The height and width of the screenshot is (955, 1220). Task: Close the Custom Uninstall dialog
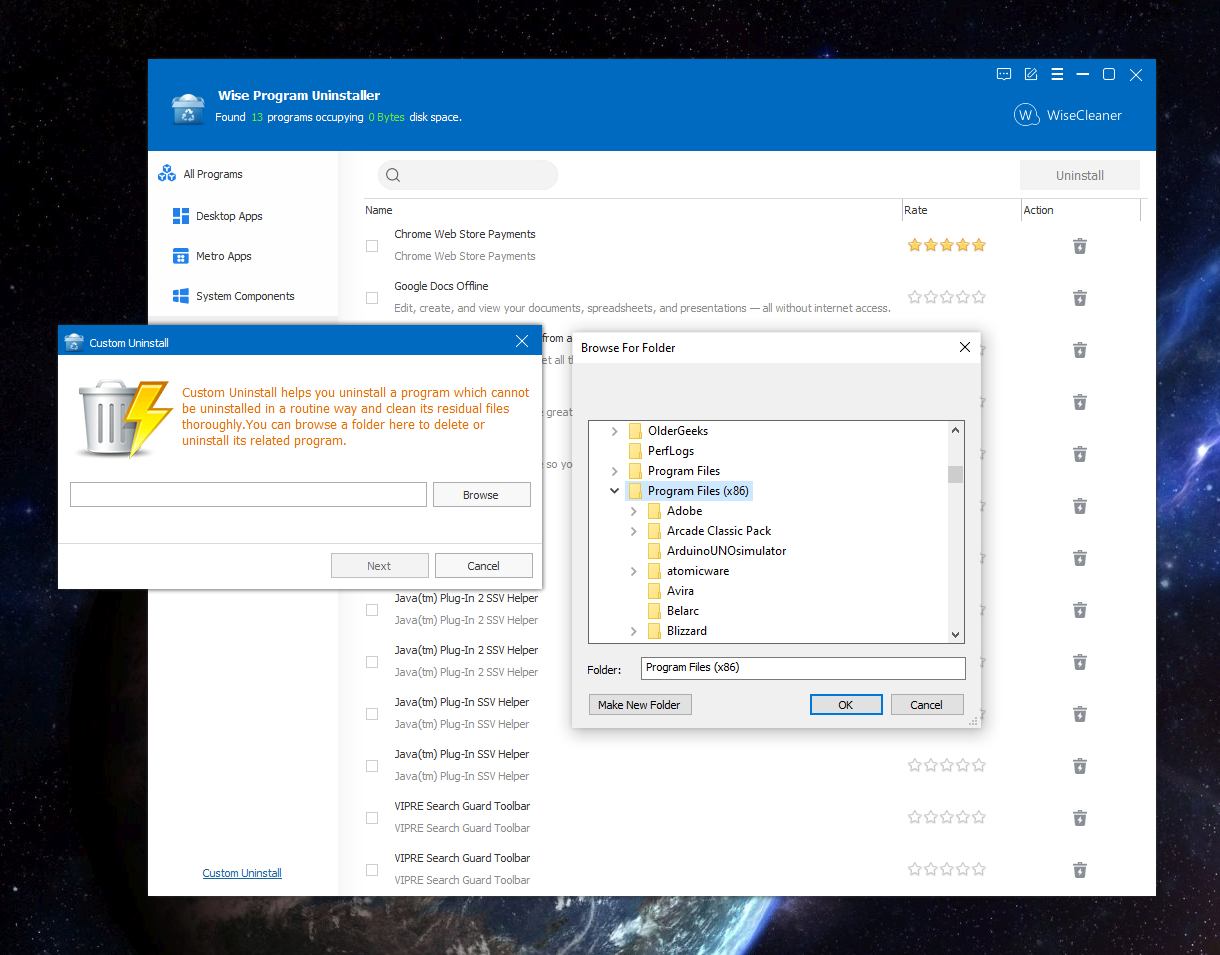[x=522, y=341]
